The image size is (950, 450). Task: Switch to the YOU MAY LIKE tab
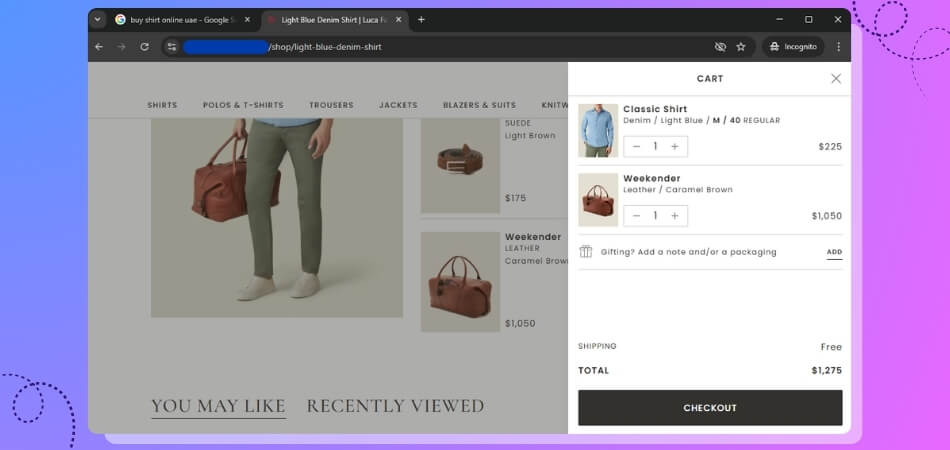click(x=218, y=406)
